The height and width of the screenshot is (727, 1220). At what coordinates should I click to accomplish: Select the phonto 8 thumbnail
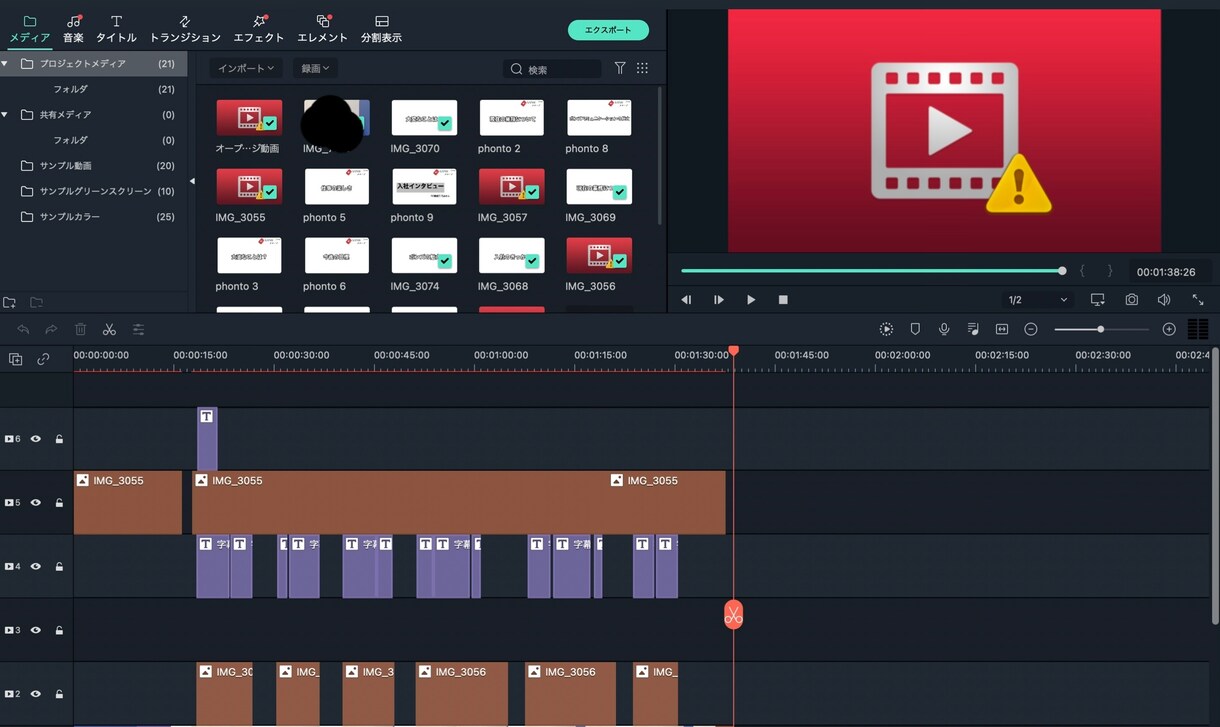tap(599, 117)
